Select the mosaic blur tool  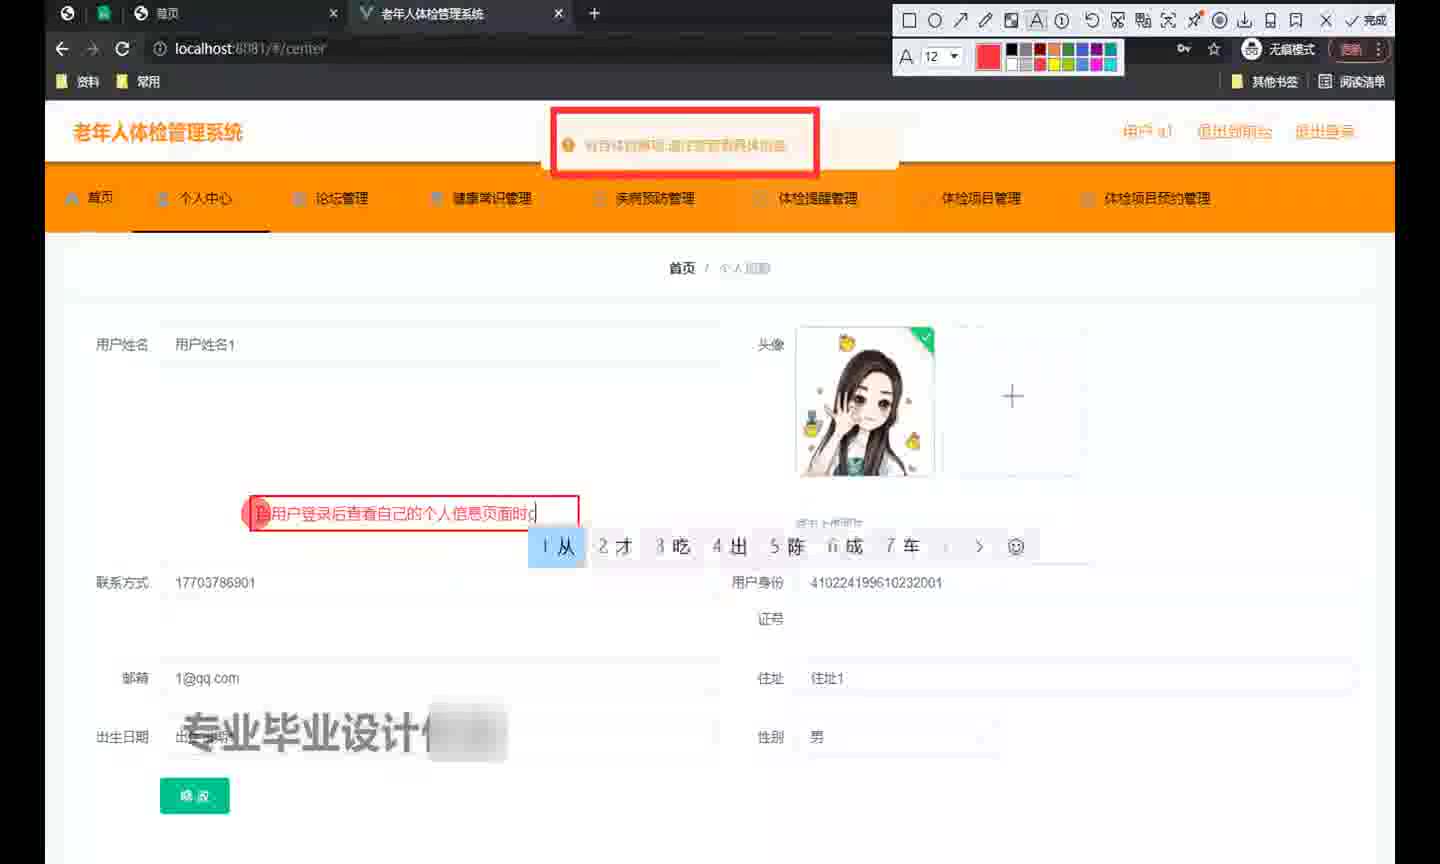[1011, 20]
